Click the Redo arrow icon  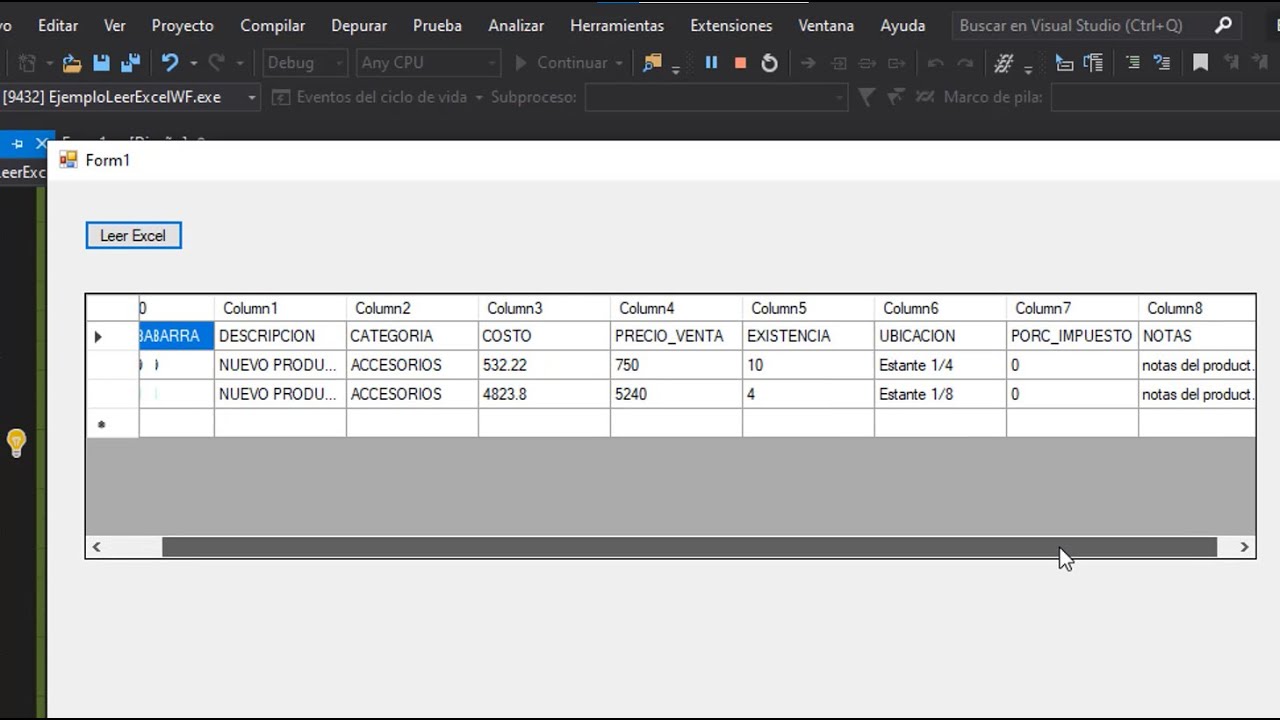[217, 63]
